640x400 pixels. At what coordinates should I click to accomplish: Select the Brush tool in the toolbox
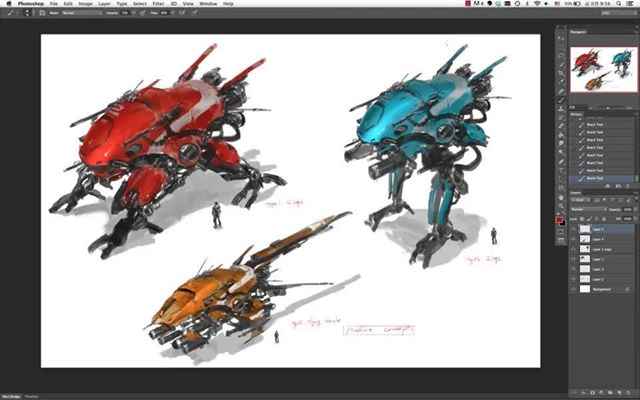point(561,100)
